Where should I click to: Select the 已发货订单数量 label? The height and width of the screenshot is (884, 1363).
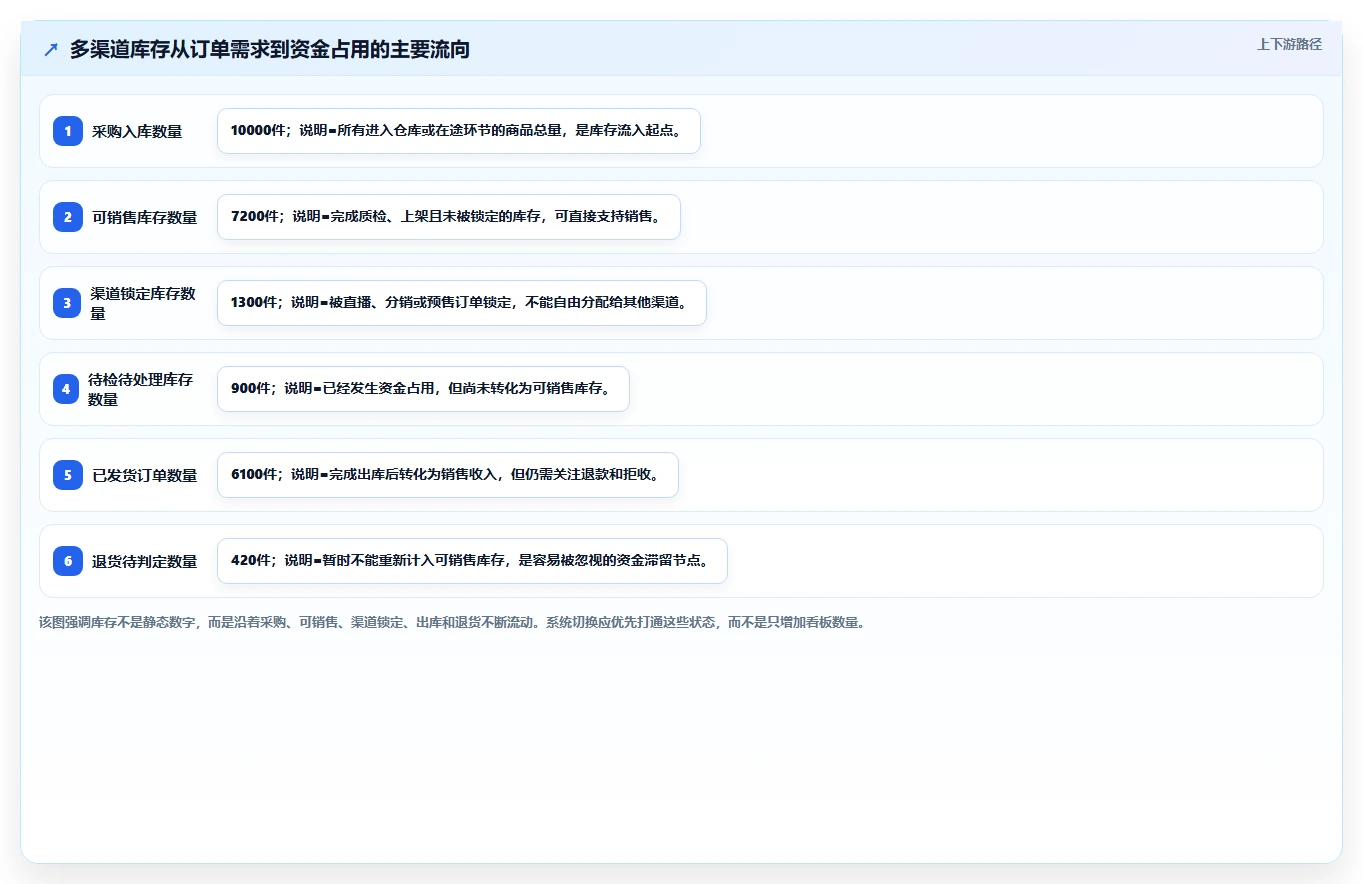coord(145,475)
